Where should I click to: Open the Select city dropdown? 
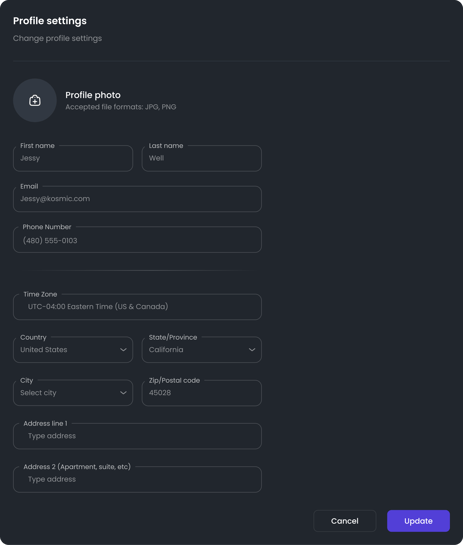pyautogui.click(x=73, y=393)
